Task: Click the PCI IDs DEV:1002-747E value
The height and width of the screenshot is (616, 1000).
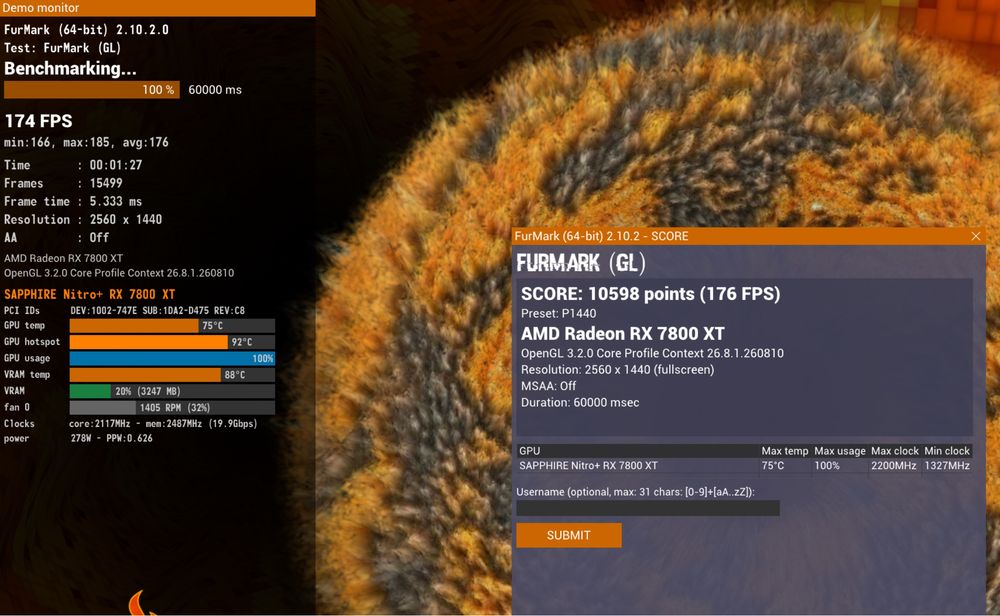Action: pyautogui.click(x=158, y=311)
